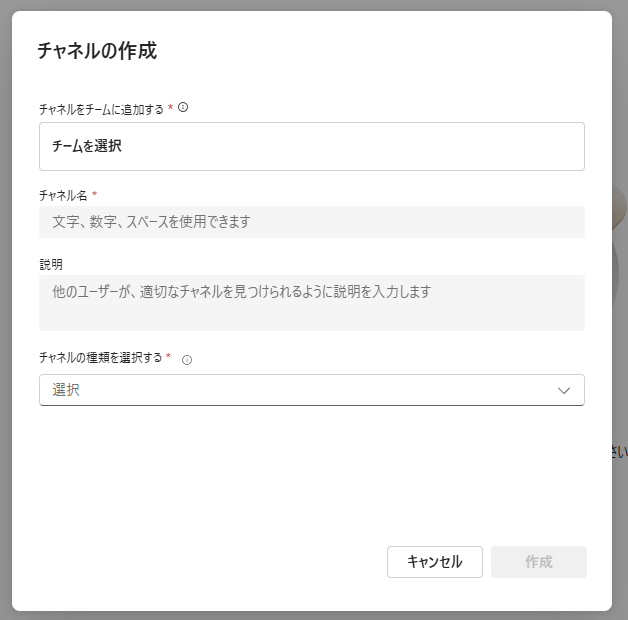
Task: Click the 作成 button
Action: (x=539, y=562)
